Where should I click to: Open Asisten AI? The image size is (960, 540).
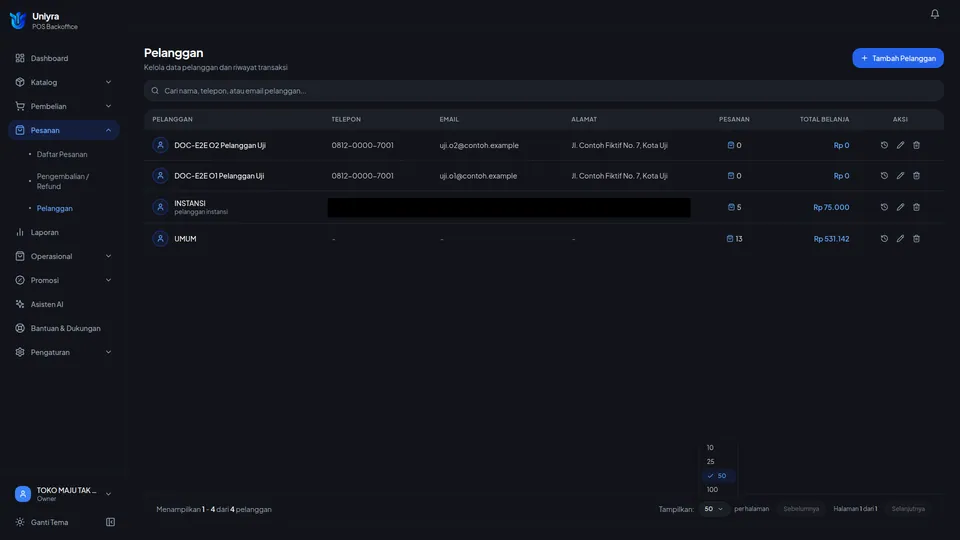64,304
